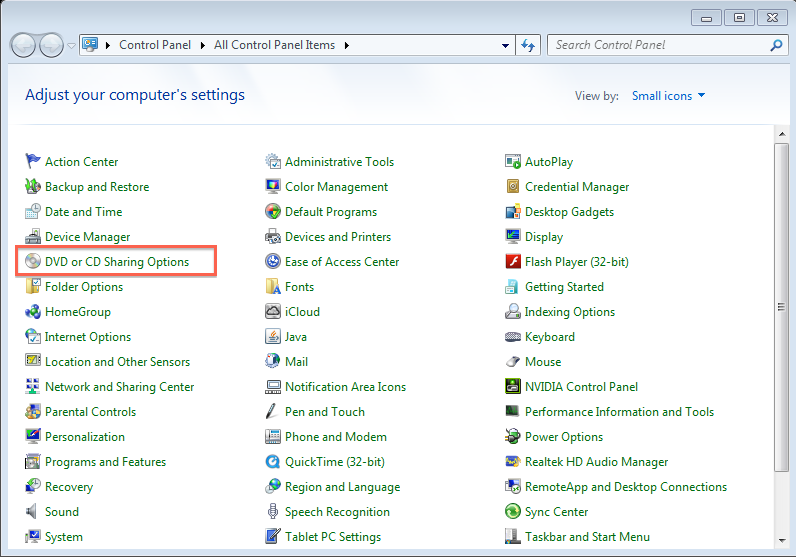Viewport: 796px width, 557px height.
Task: Open Getting Started link
Action: [564, 287]
